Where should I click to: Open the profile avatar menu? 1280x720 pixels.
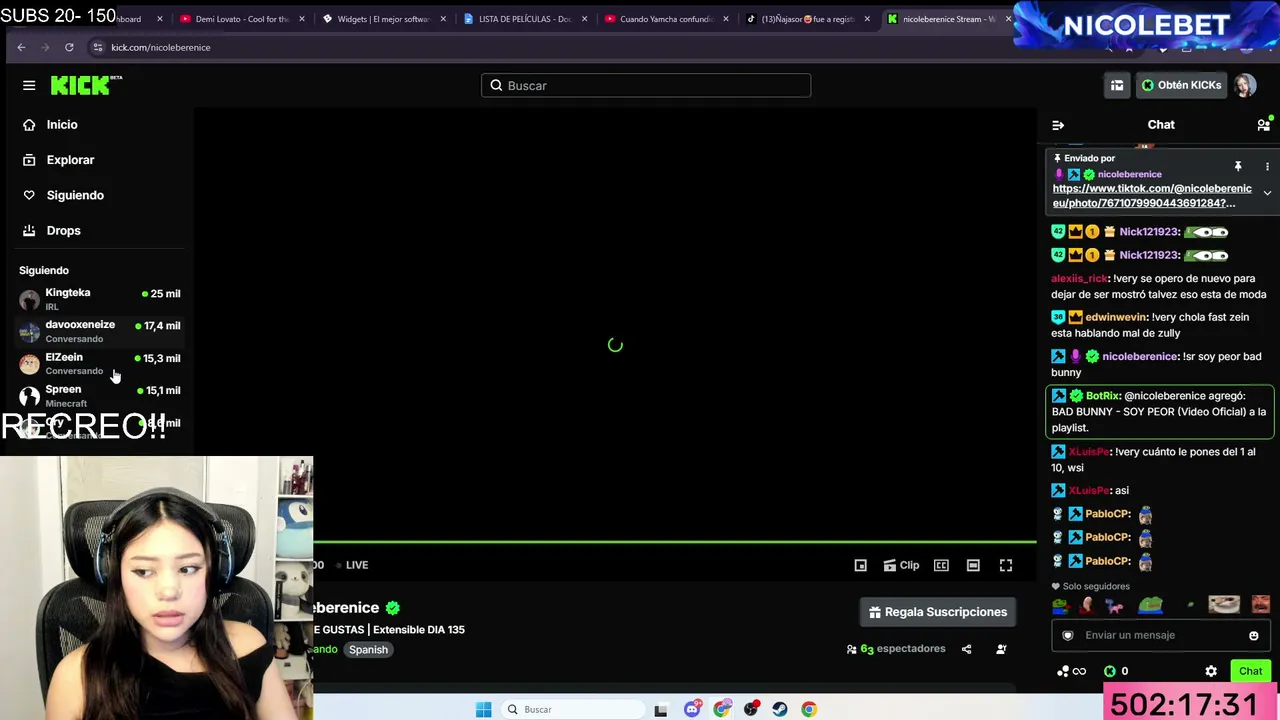pyautogui.click(x=1245, y=85)
